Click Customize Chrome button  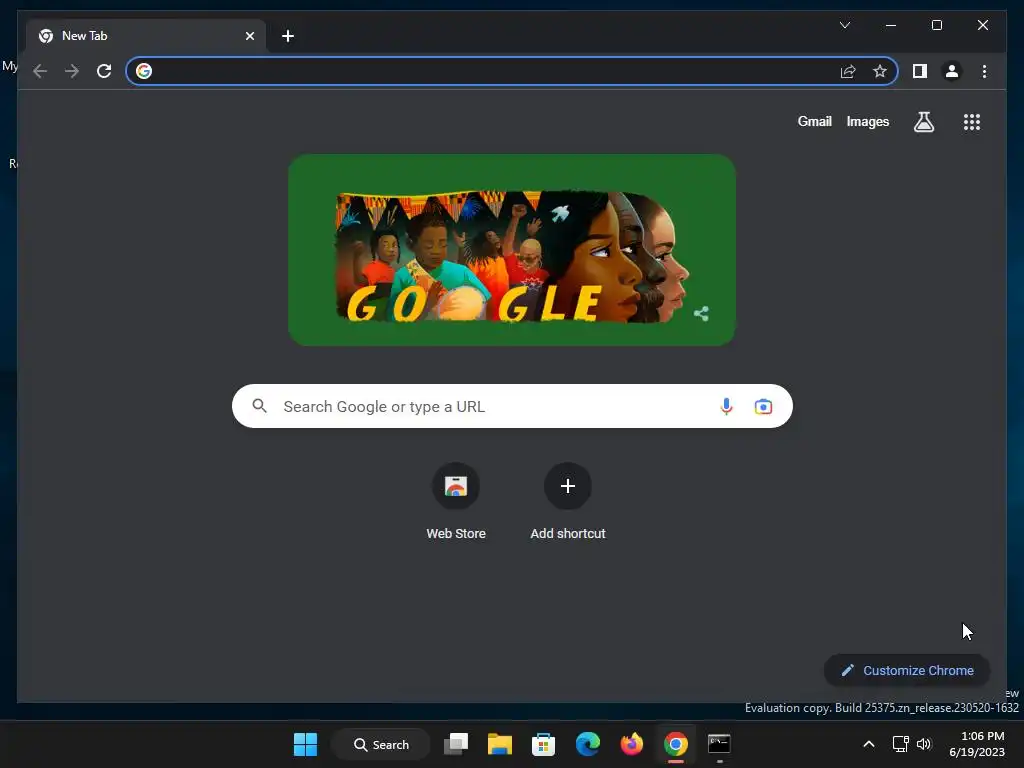point(907,671)
